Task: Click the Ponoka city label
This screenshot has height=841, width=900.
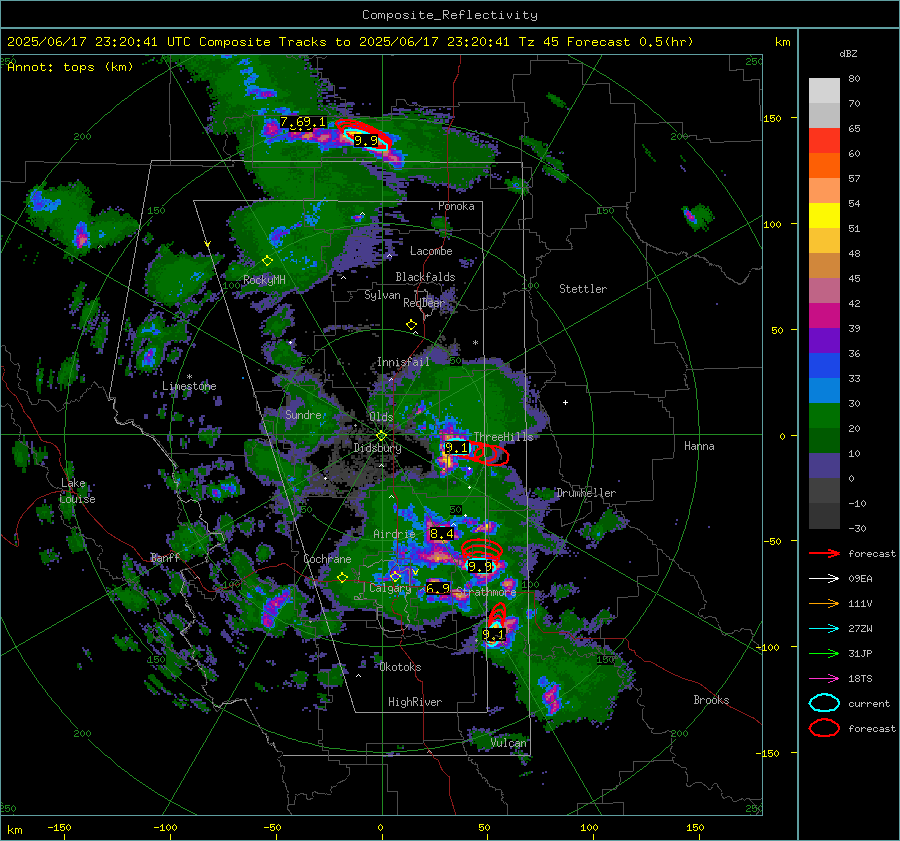Action: pyautogui.click(x=456, y=206)
